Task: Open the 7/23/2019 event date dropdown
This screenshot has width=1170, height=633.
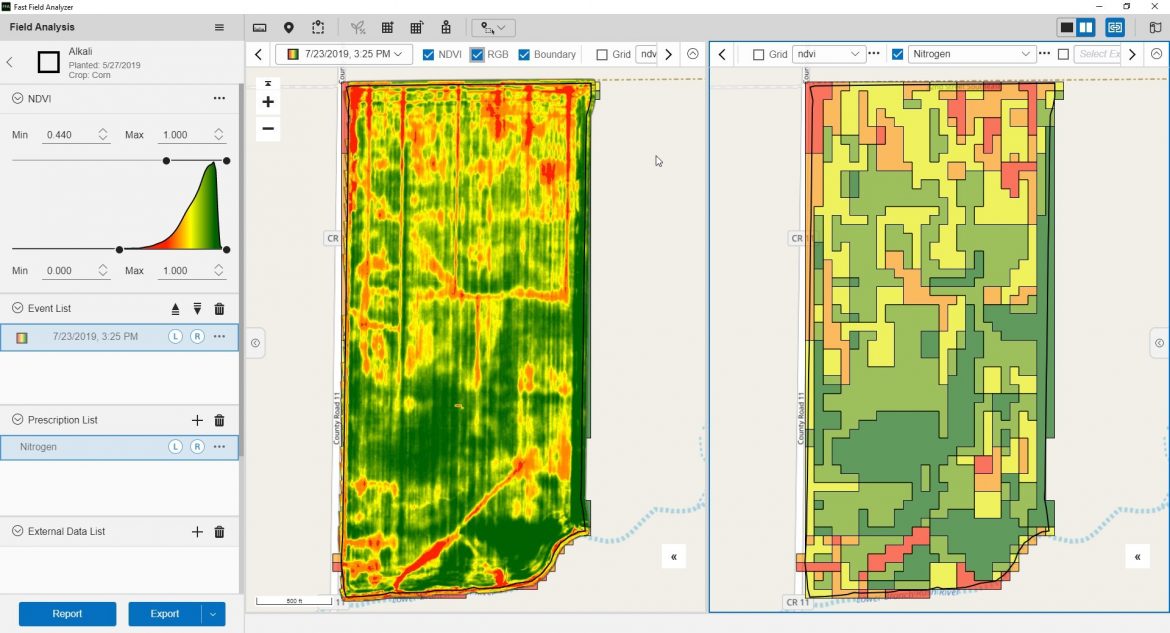Action: pyautogui.click(x=344, y=54)
